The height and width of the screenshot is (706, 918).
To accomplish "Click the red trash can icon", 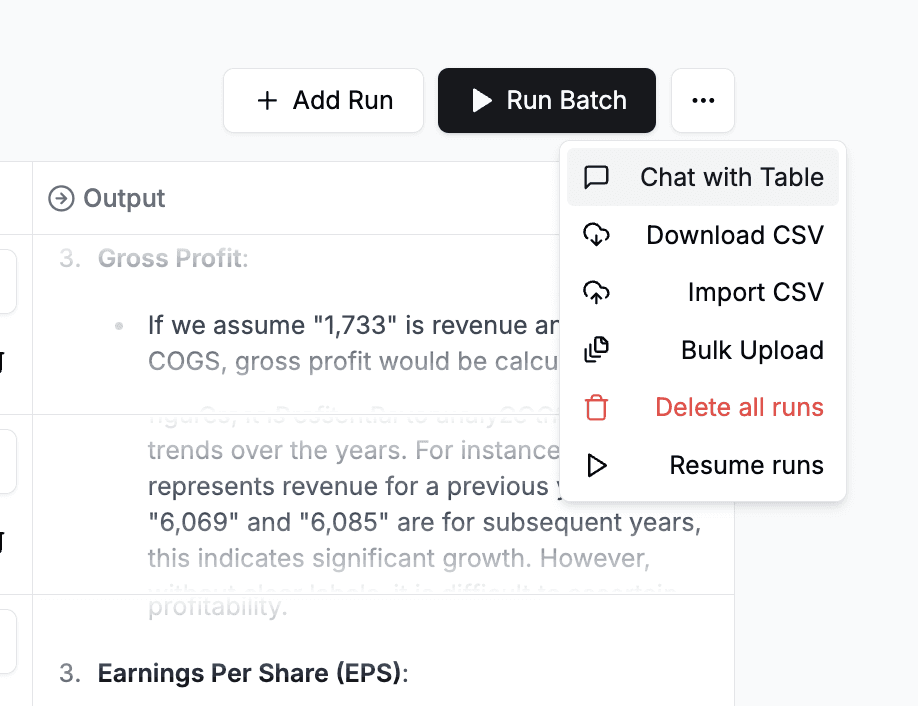I will (596, 407).
